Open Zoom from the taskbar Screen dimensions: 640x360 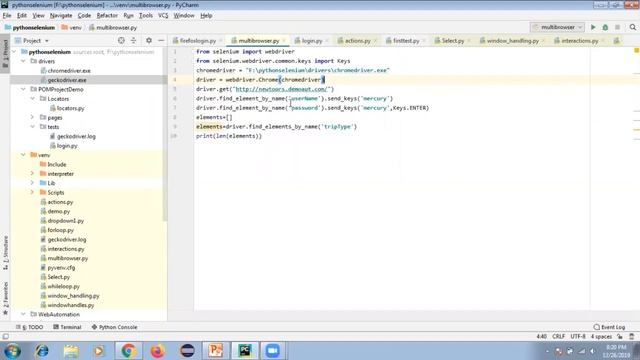273,351
